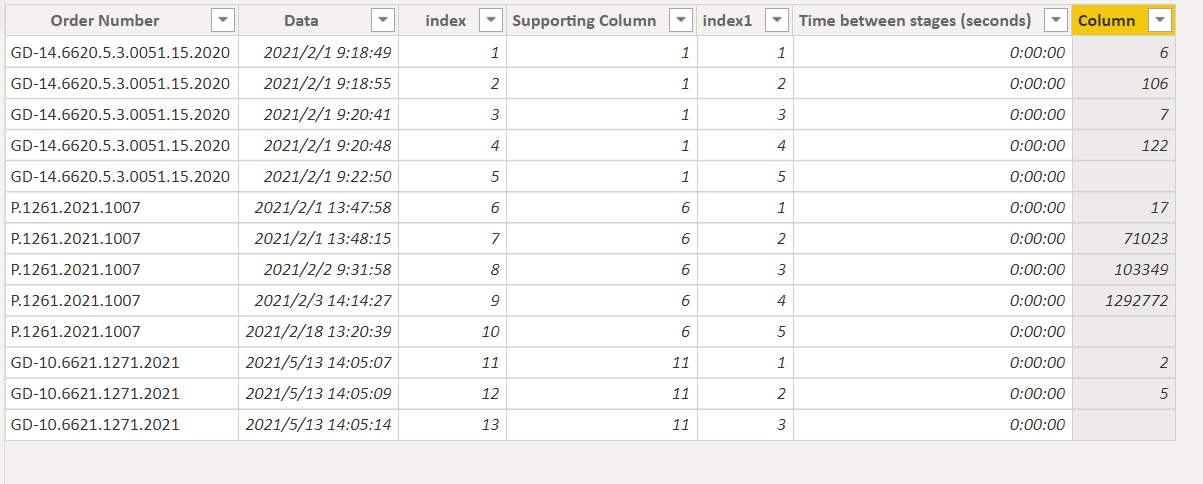The image size is (1203, 484).
Task: Click Column value 7
Action: (x=1124, y=114)
